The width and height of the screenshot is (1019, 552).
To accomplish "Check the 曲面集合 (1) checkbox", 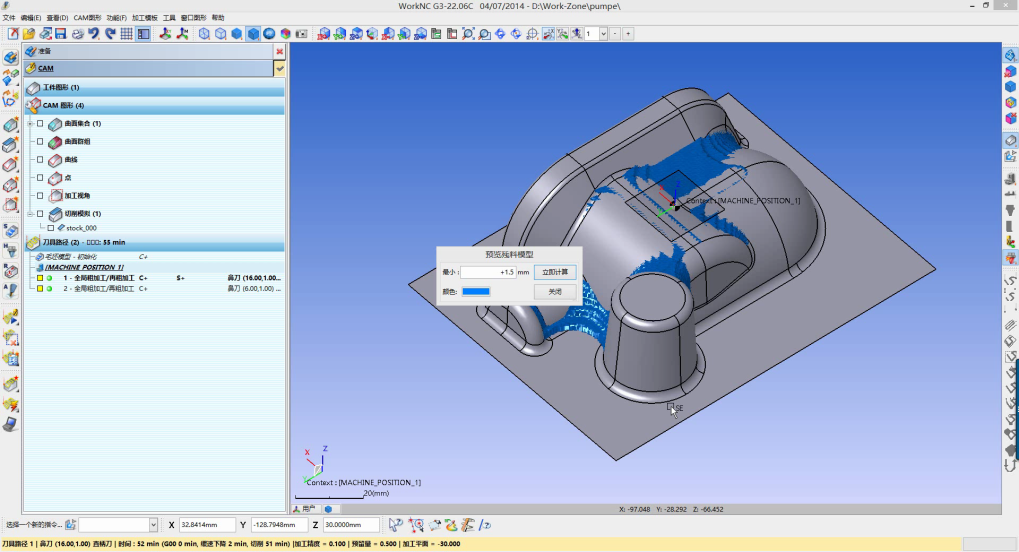I will 40,124.
